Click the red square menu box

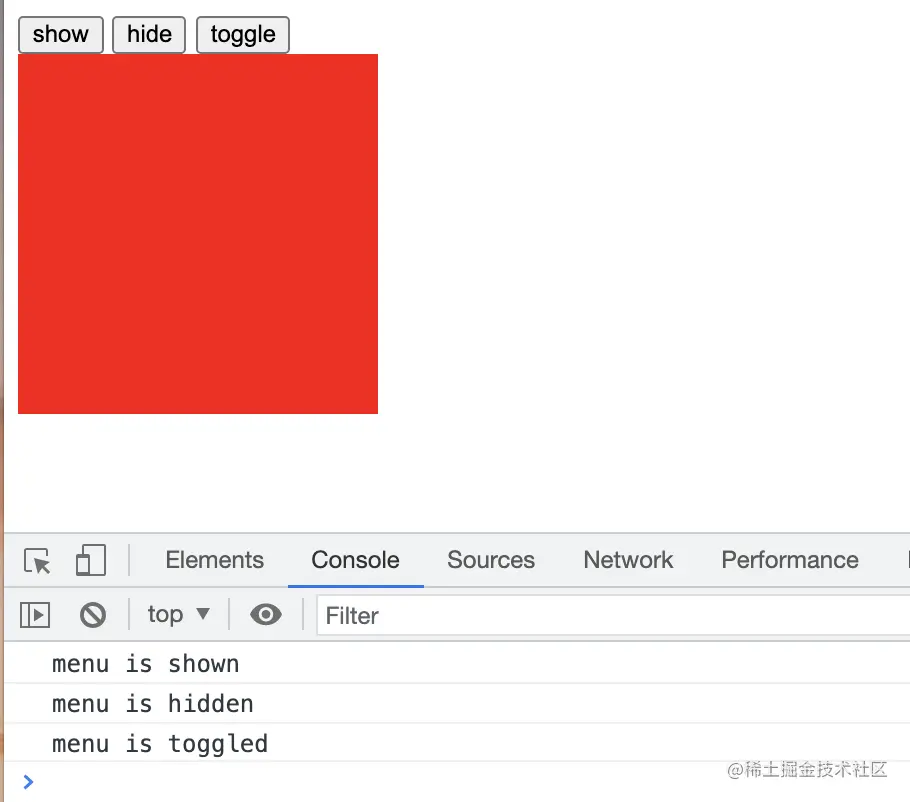(198, 234)
